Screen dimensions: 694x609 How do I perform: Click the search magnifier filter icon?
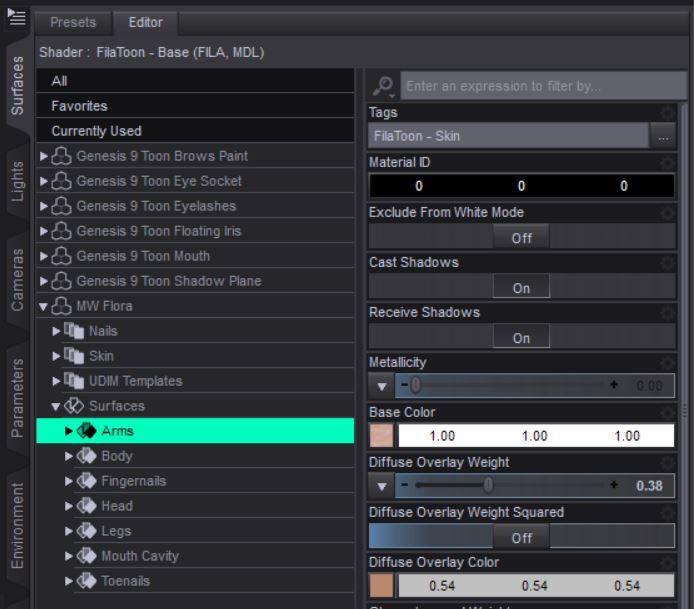[383, 86]
